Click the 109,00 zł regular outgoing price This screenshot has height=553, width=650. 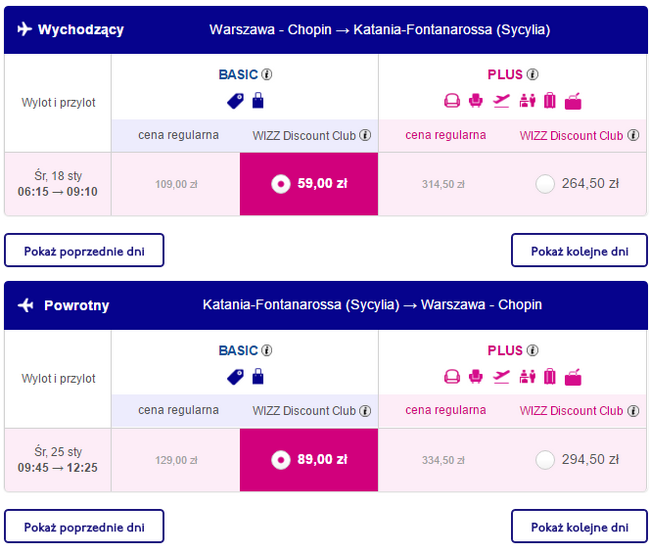point(176,184)
